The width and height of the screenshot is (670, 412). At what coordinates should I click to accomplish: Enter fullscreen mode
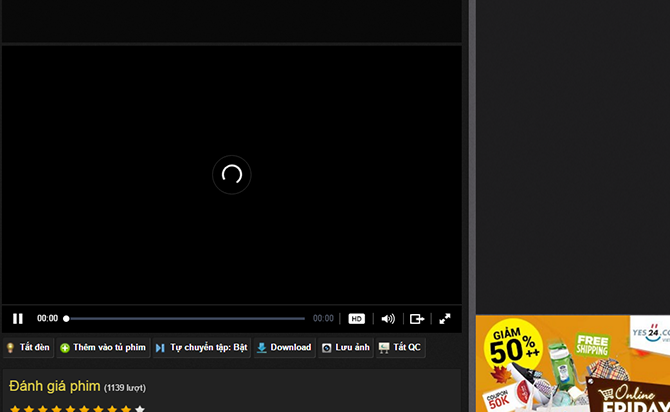(445, 319)
